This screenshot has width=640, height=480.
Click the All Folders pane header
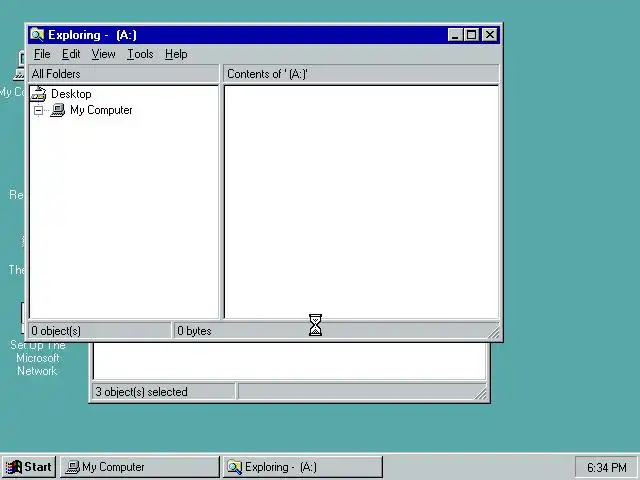coord(124,74)
